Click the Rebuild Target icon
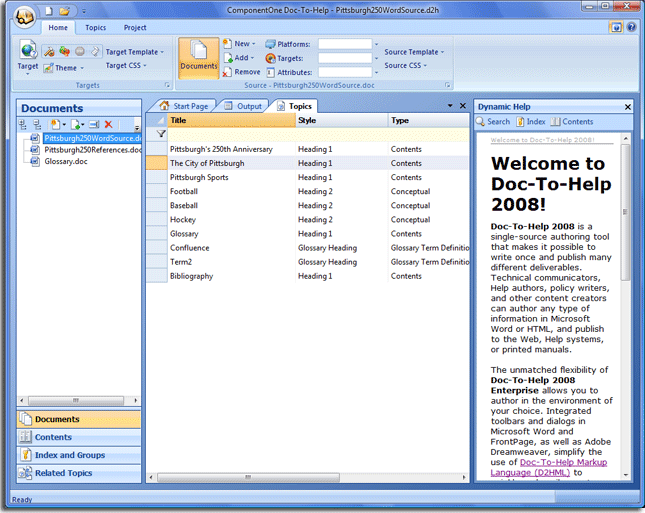Viewport: 645px width, 513px height. click(x=65, y=51)
